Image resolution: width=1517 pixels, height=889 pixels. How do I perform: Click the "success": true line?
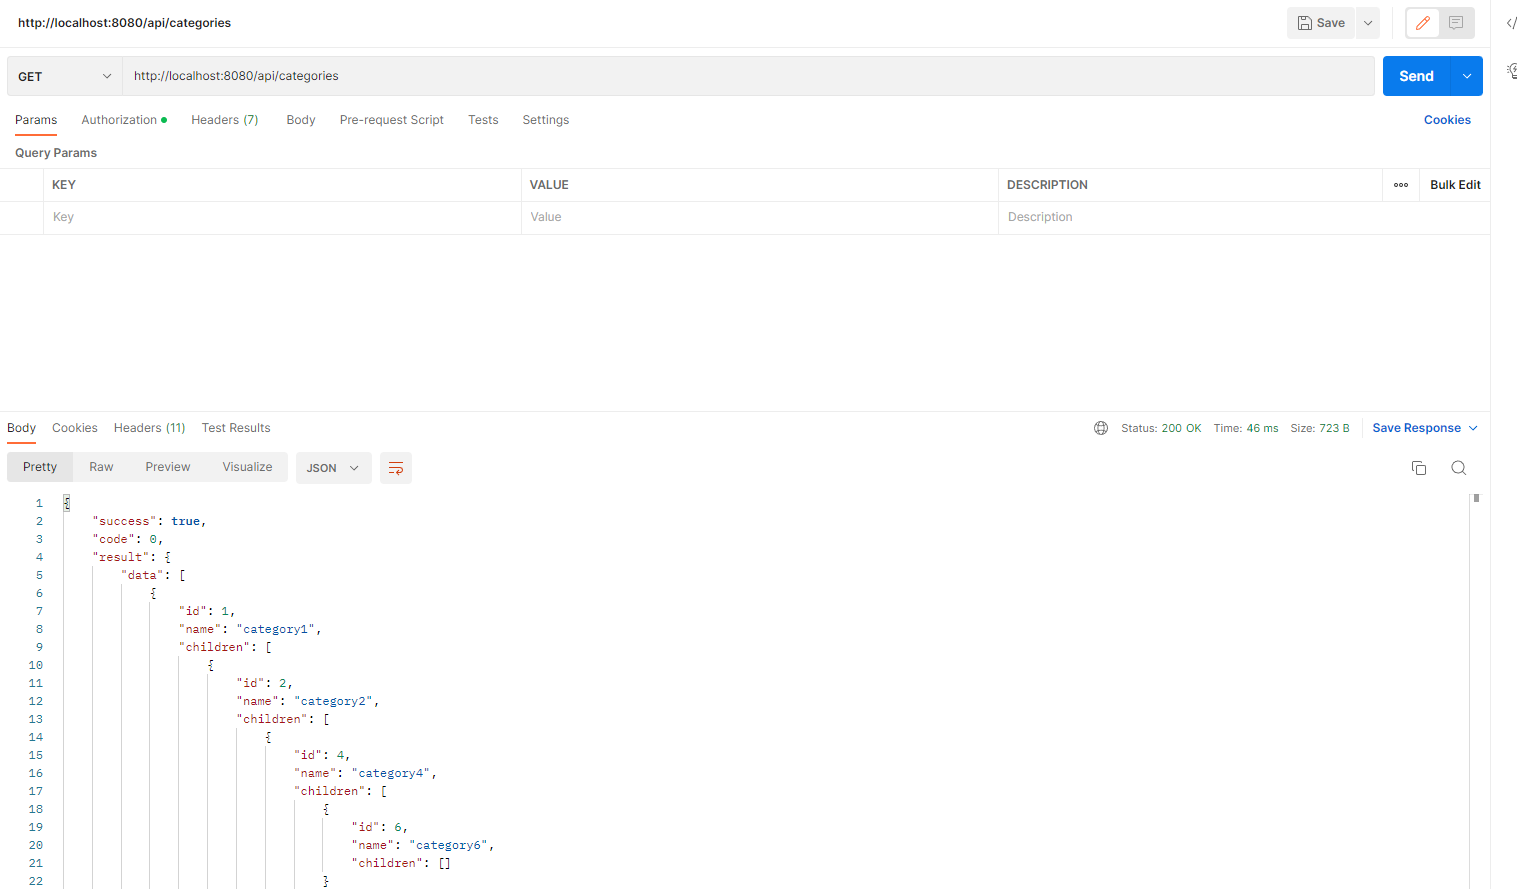click(149, 521)
